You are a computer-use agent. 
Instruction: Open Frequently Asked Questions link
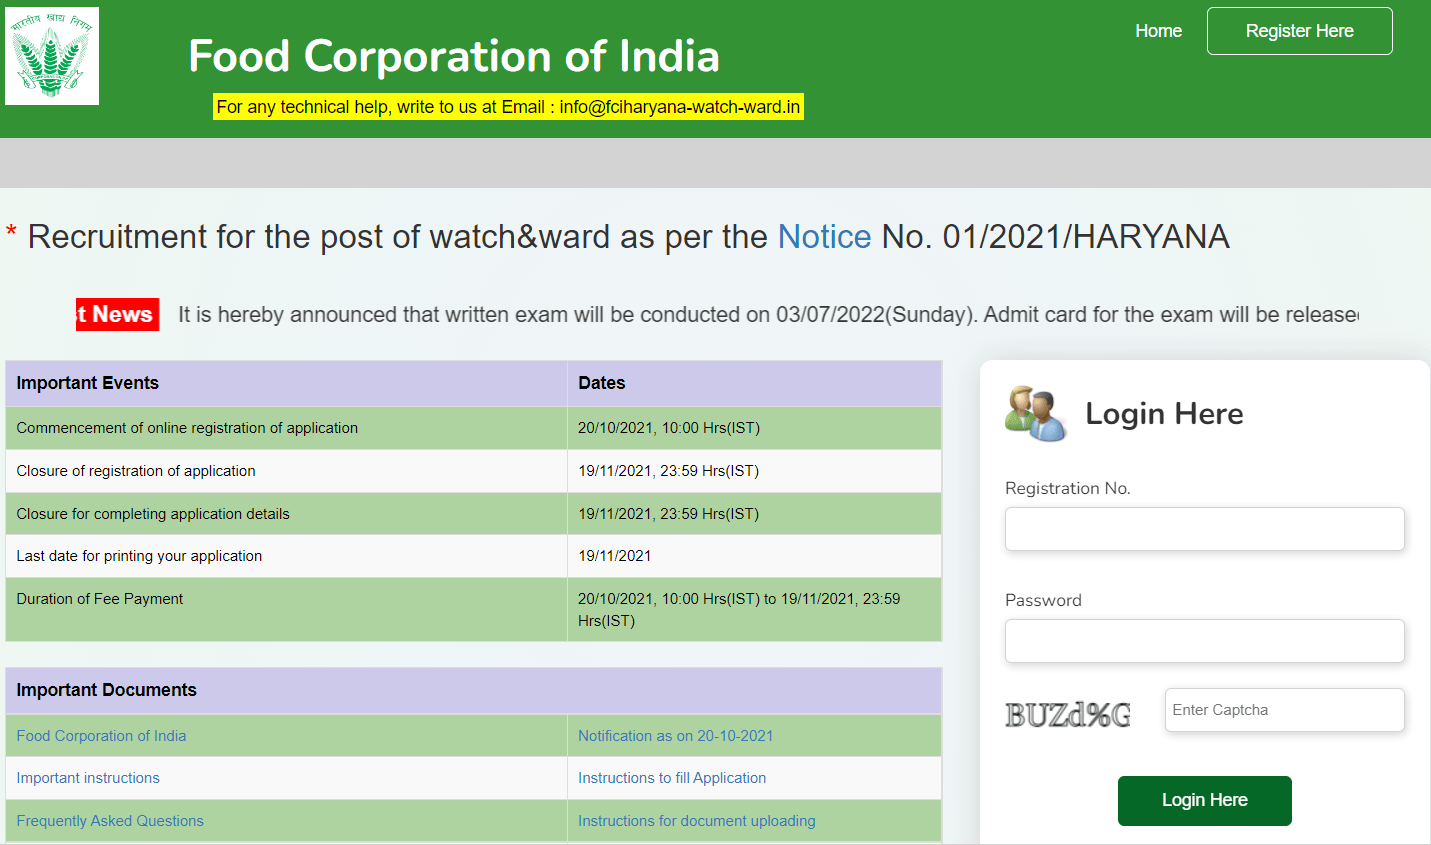point(110,821)
